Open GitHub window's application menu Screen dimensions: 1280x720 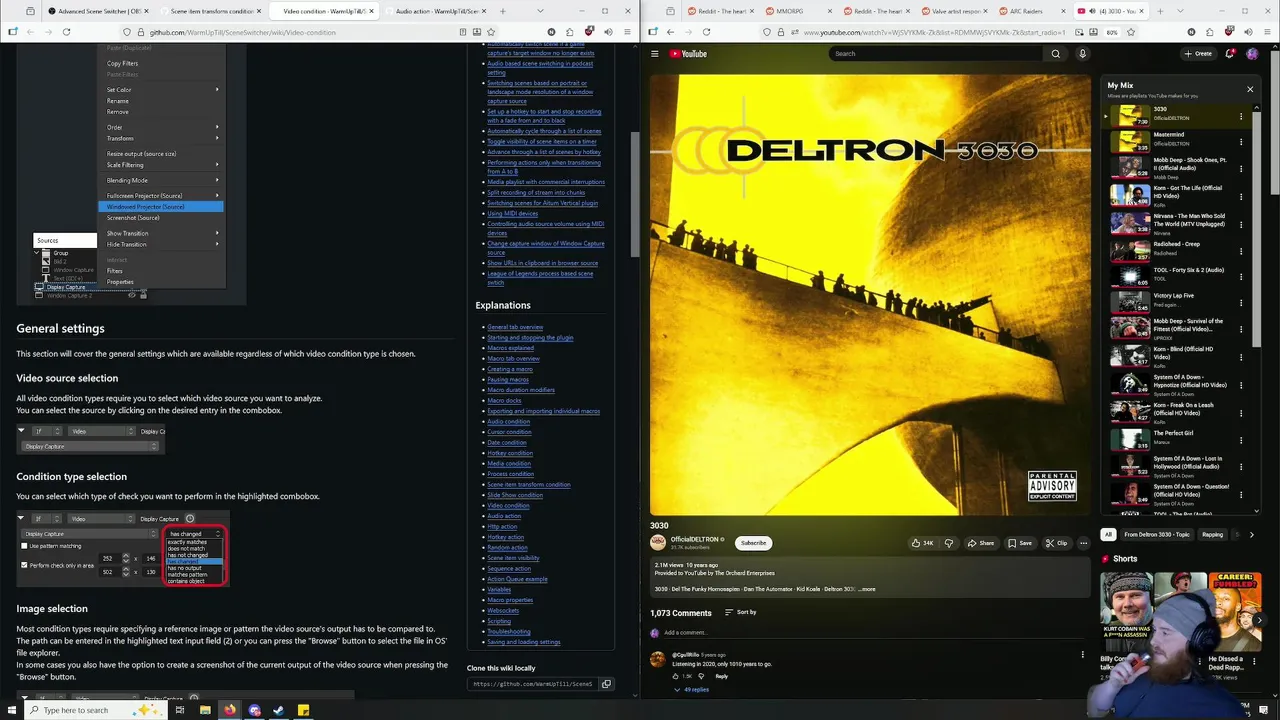tap(626, 32)
